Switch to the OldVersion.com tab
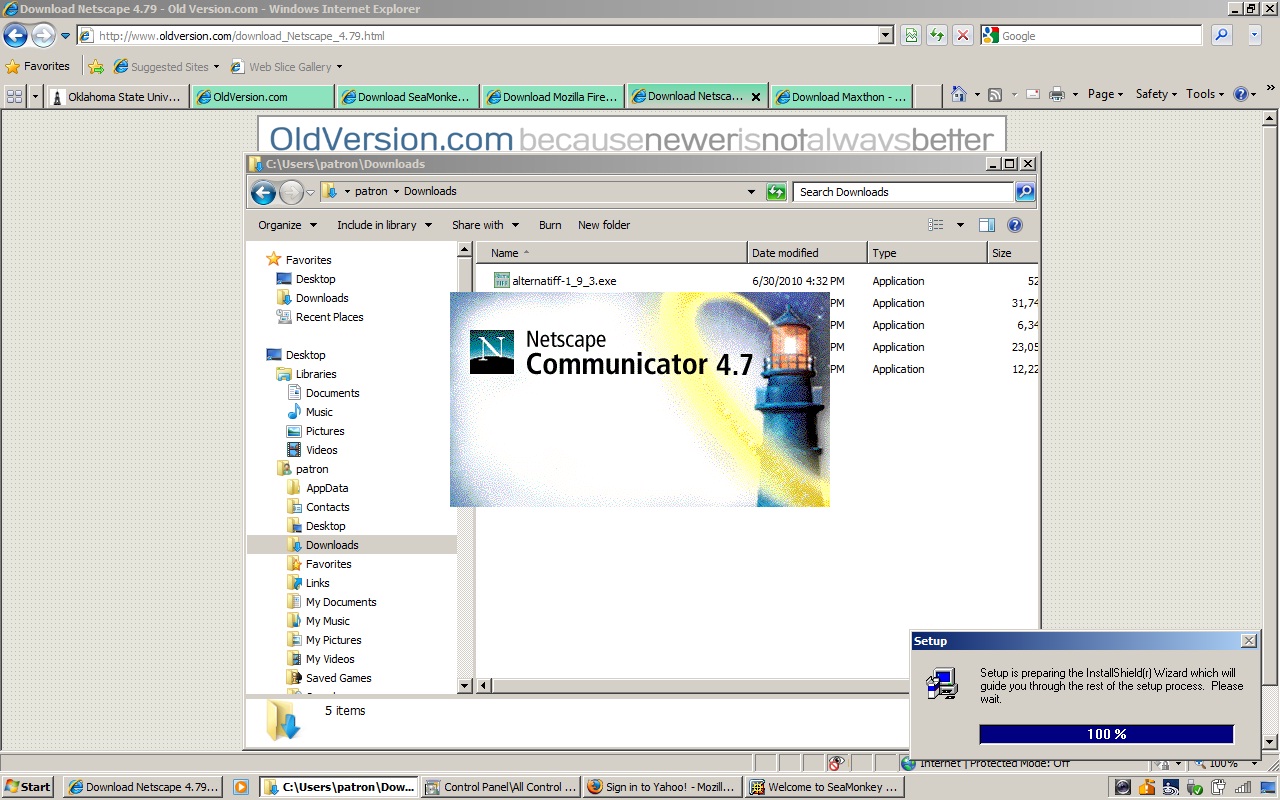 (261, 97)
